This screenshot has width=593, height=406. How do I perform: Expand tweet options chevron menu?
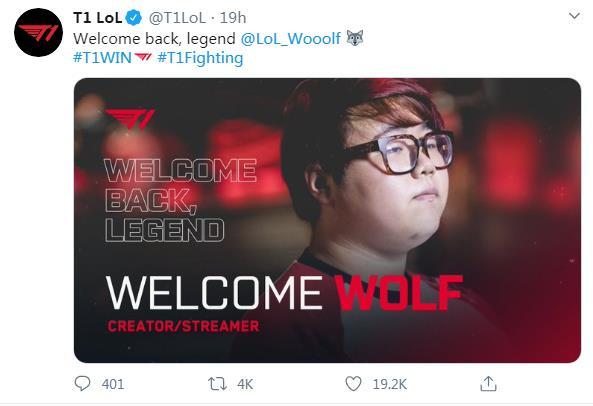[574, 16]
